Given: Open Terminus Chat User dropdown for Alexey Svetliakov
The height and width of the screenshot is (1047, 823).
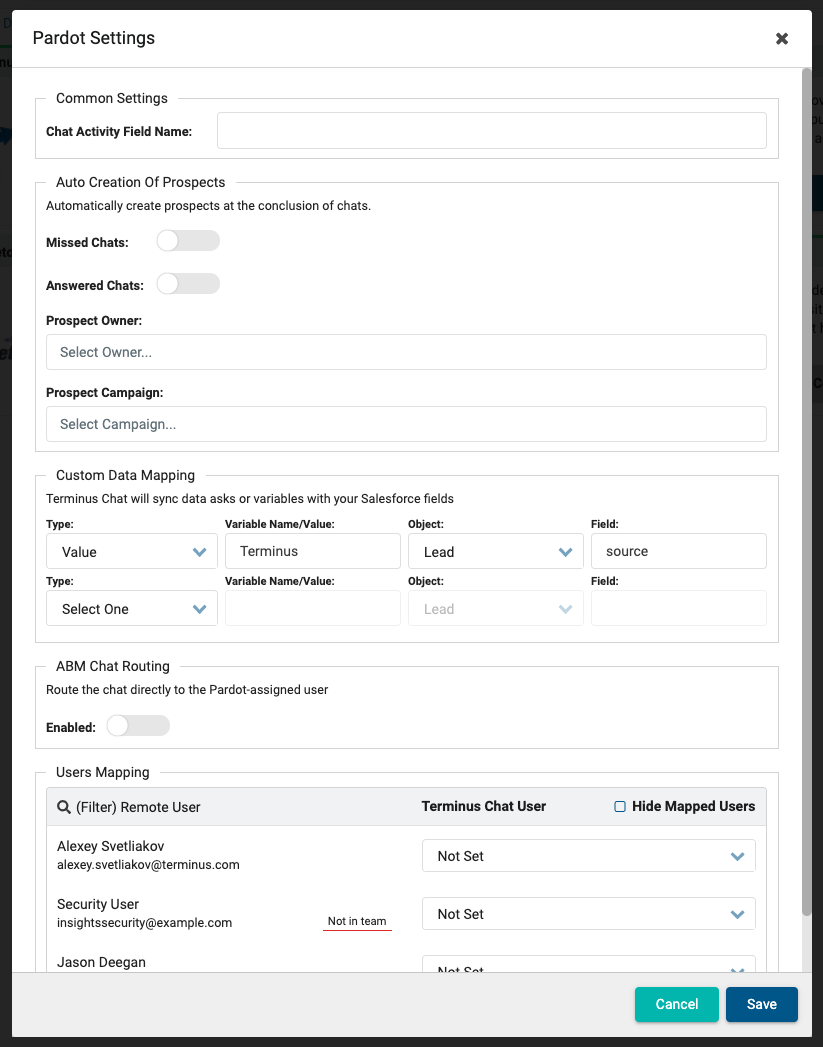Looking at the screenshot, I should pos(588,856).
